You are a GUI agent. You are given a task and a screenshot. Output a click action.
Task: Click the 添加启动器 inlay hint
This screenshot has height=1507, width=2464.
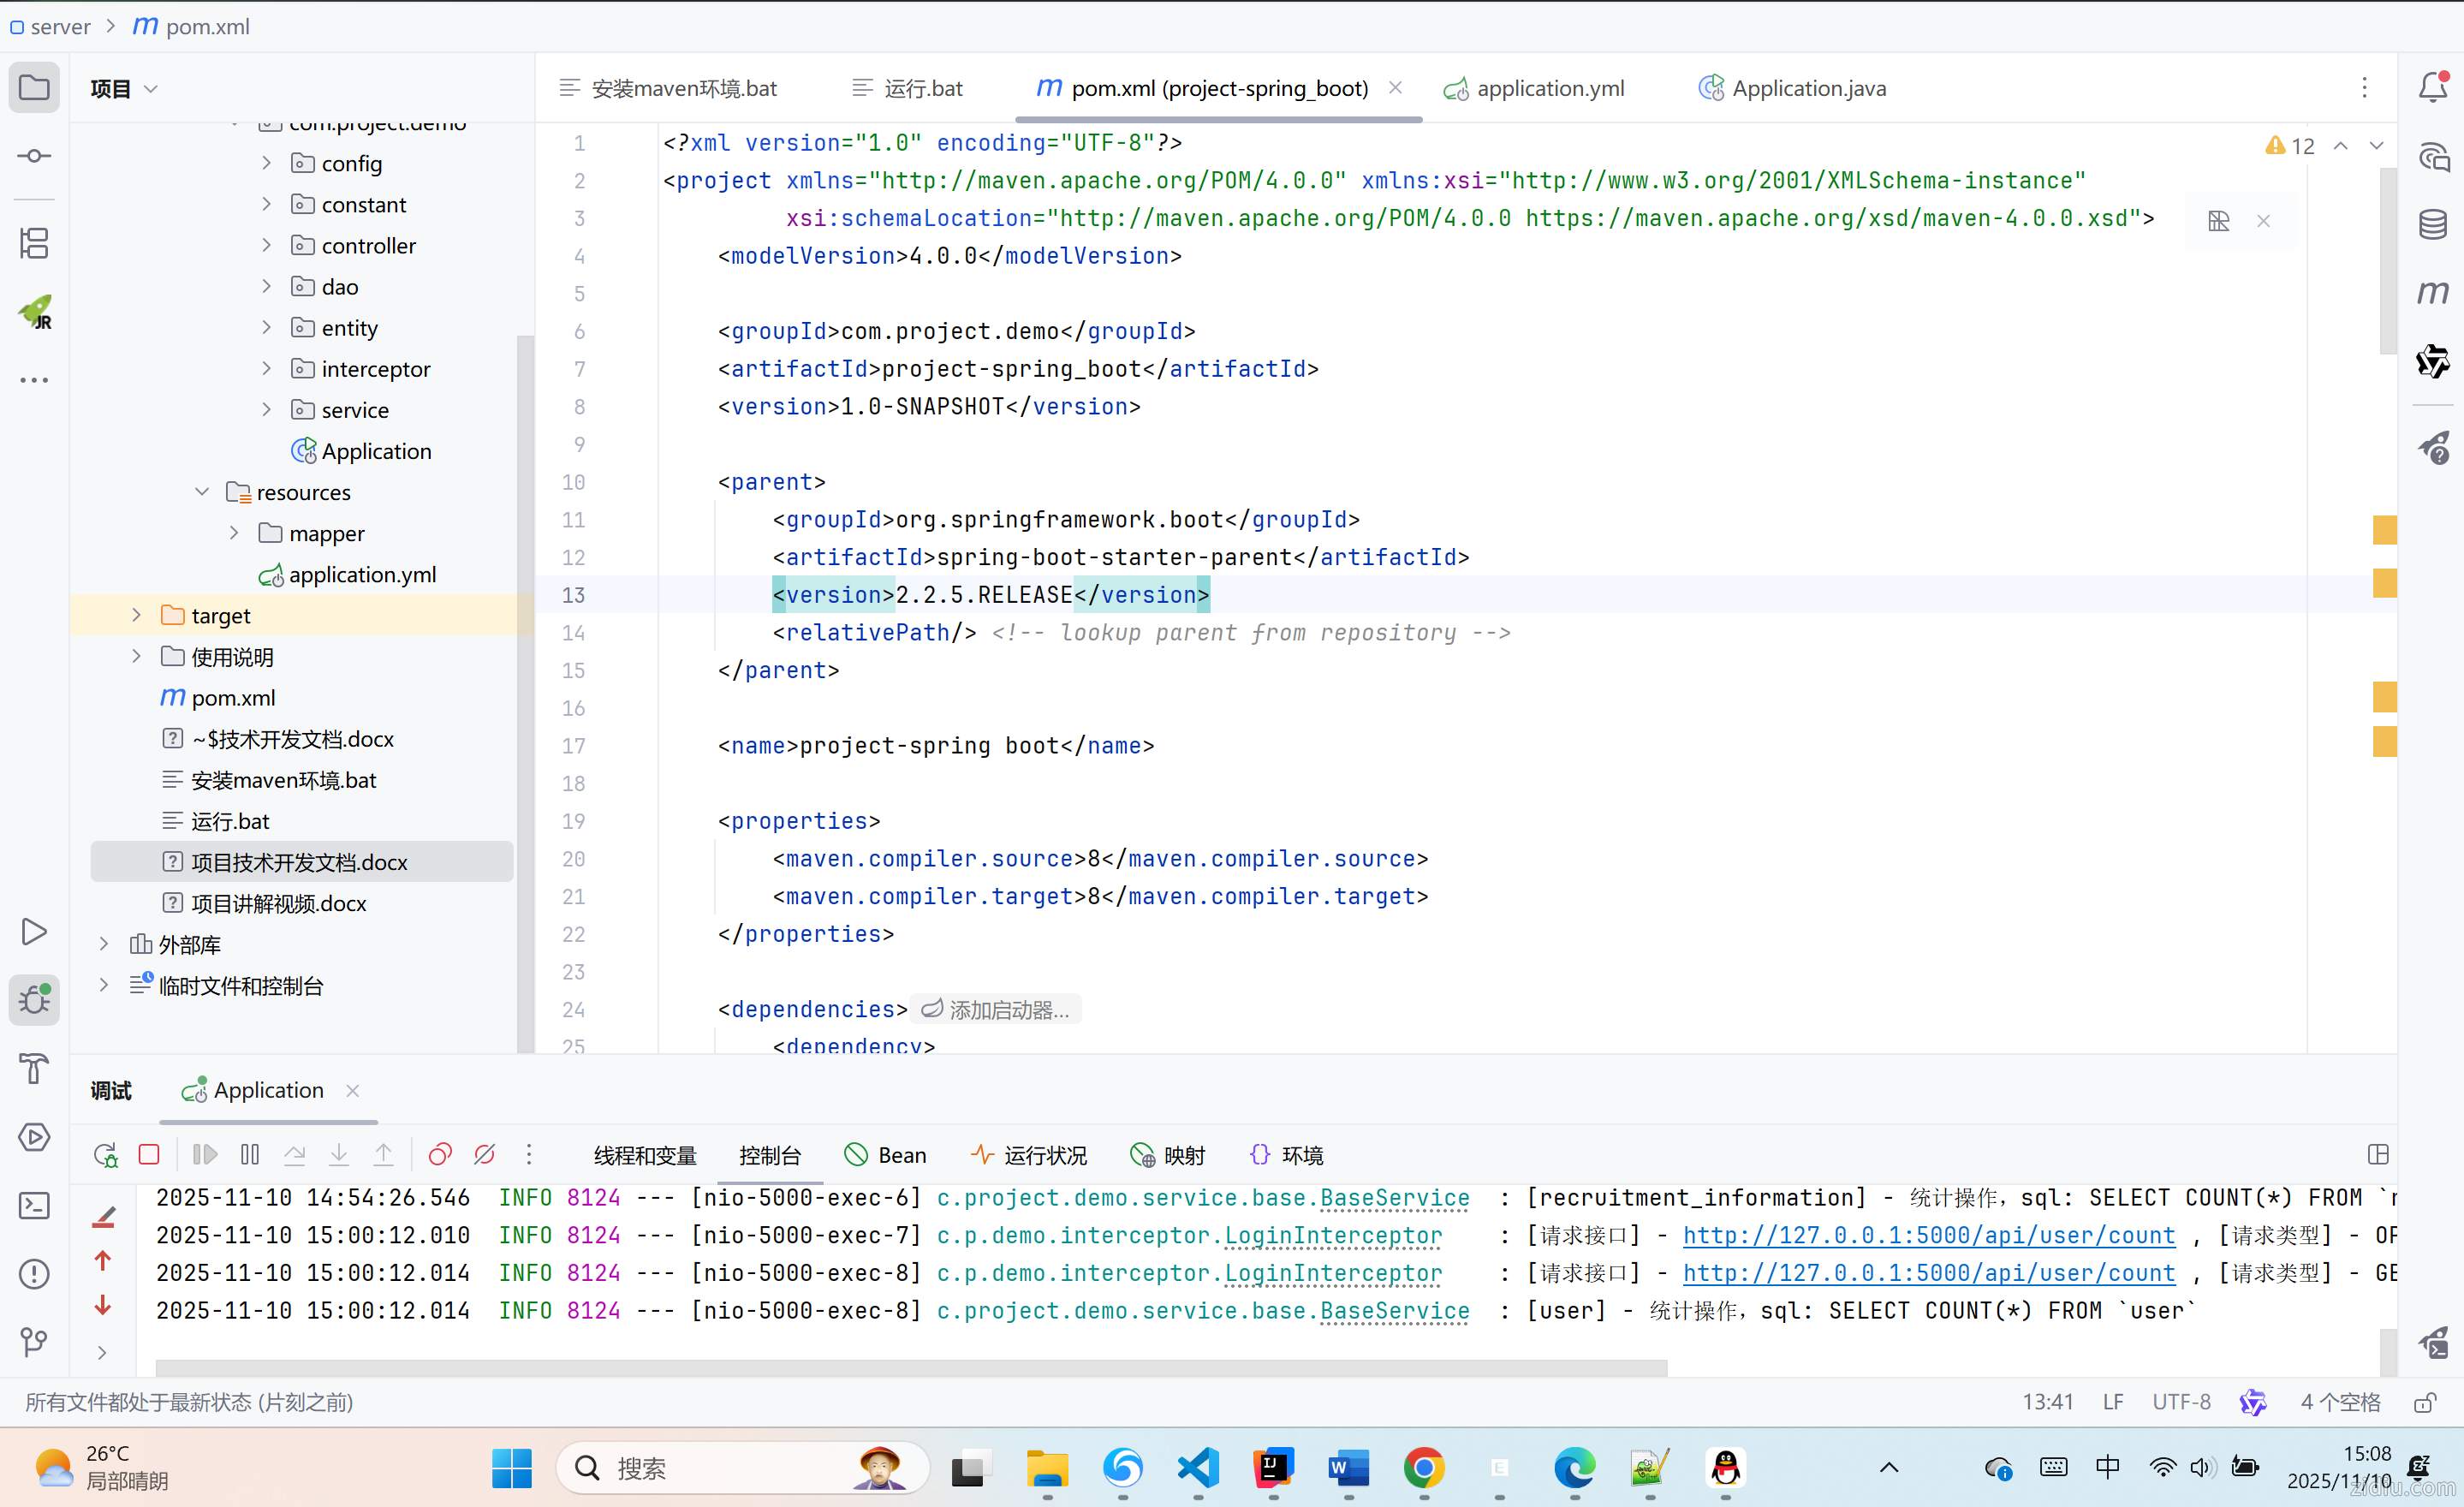995,1009
